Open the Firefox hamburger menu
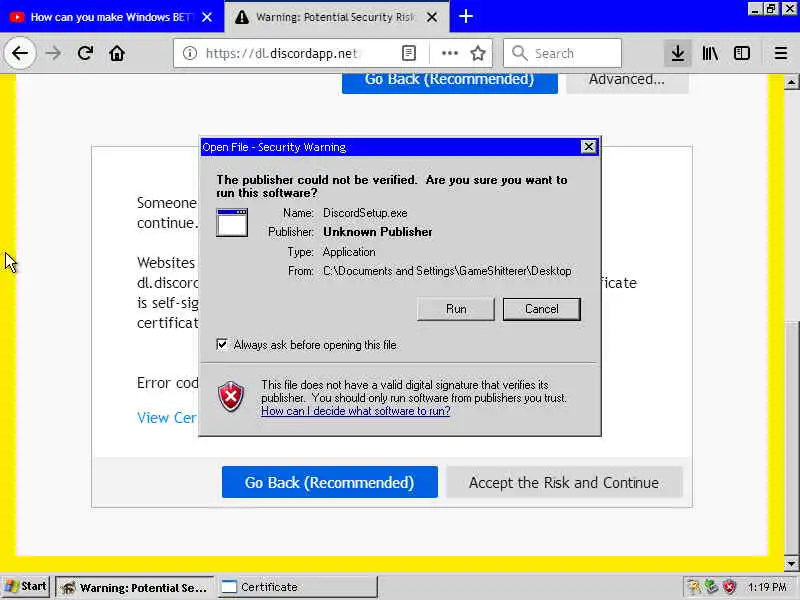The width and height of the screenshot is (800, 600). pos(780,53)
